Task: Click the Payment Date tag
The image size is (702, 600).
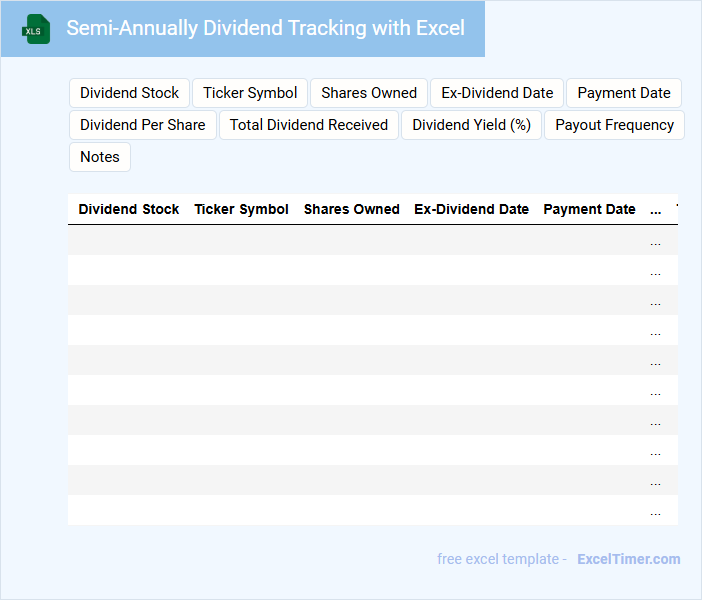Action: tap(624, 93)
